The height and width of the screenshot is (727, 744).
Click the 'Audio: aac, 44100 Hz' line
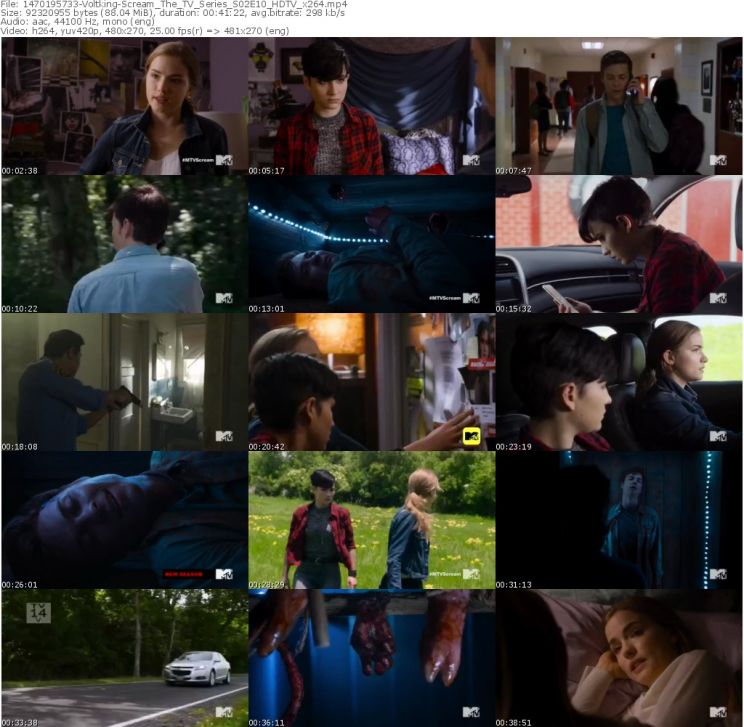pos(77,22)
